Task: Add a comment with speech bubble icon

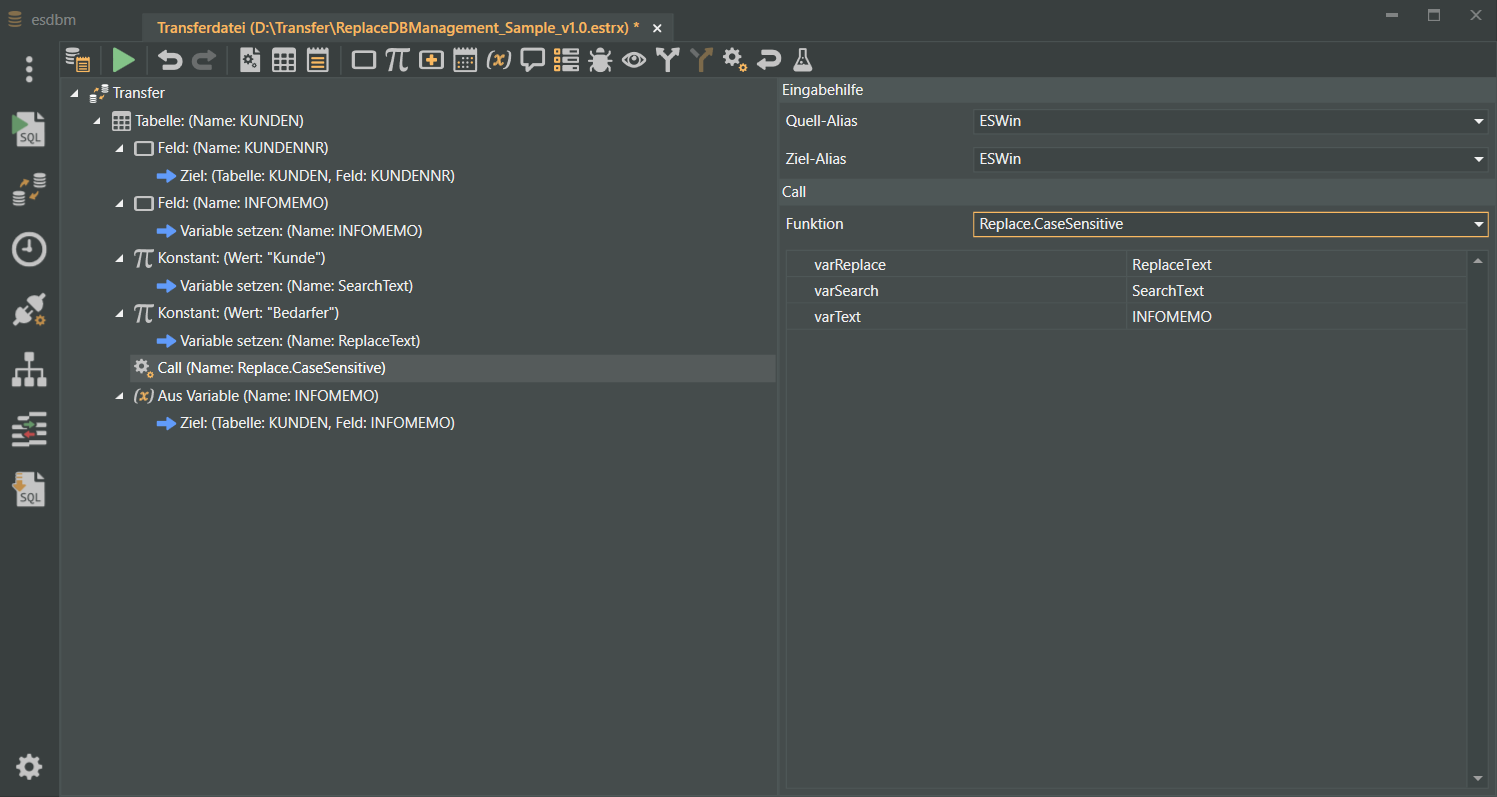Action: [x=533, y=60]
